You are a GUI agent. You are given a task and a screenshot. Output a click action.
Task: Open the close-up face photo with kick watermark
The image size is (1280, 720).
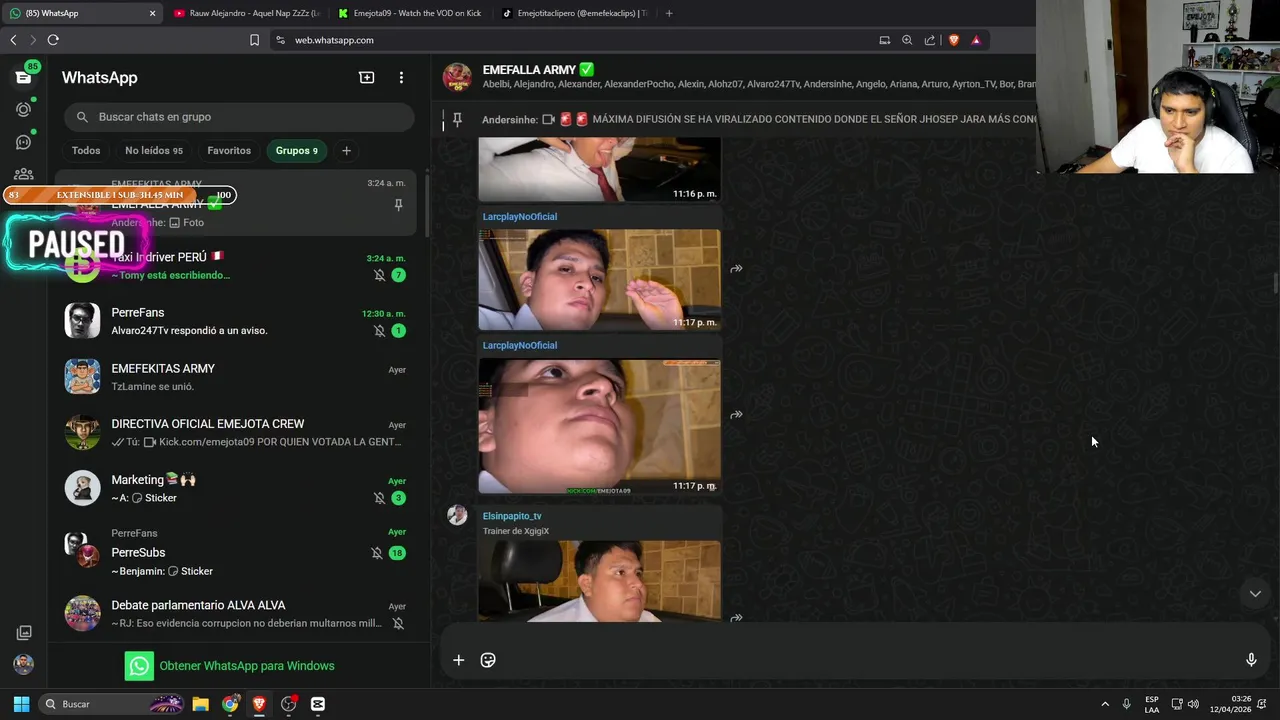(599, 426)
